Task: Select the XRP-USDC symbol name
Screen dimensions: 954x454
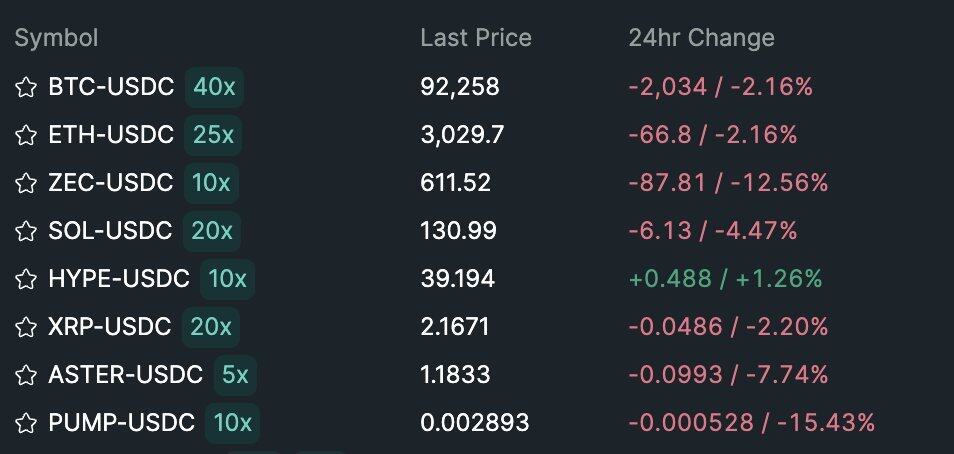Action: point(109,327)
